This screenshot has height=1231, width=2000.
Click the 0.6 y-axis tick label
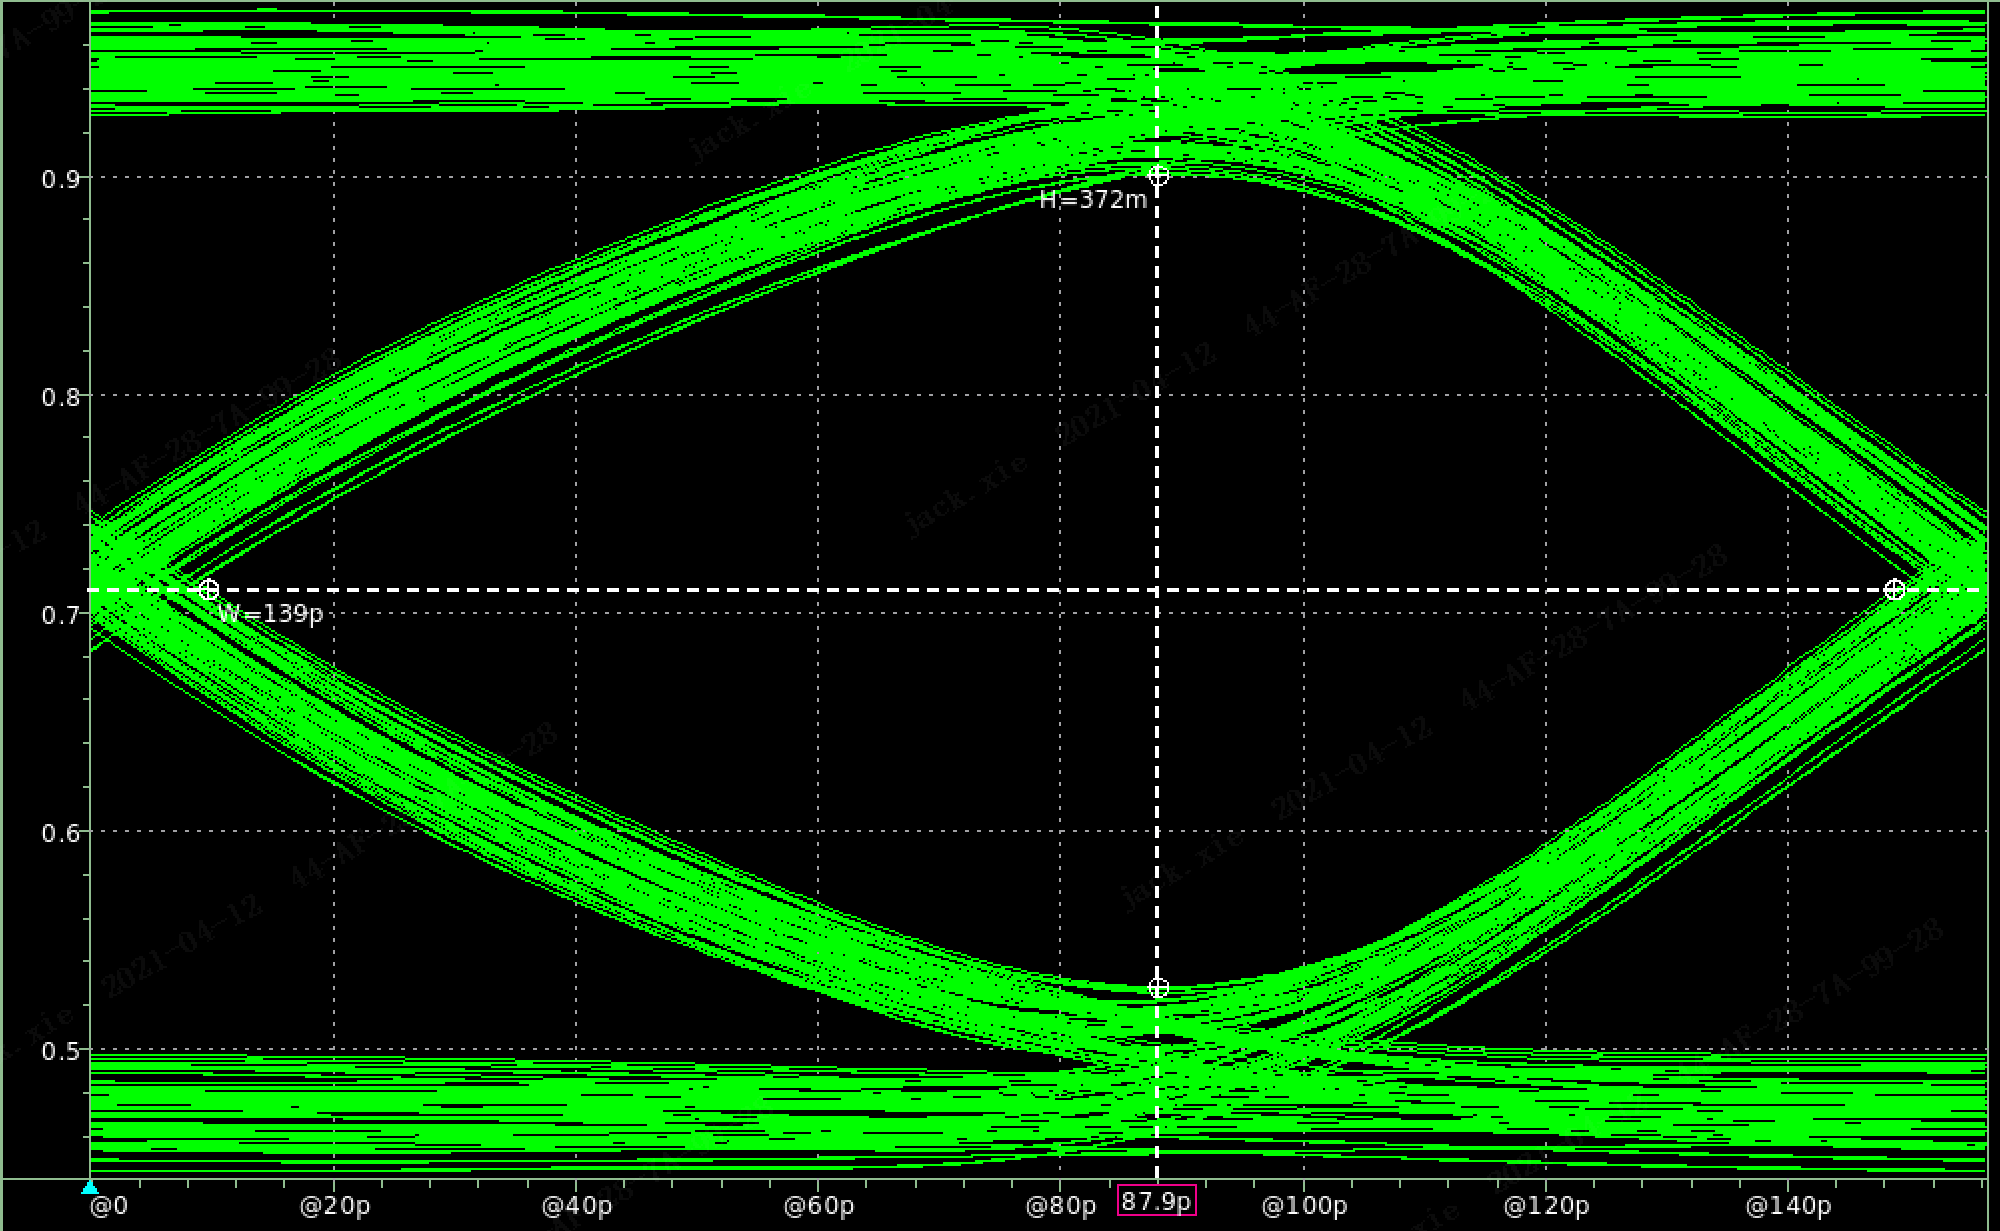coord(60,833)
